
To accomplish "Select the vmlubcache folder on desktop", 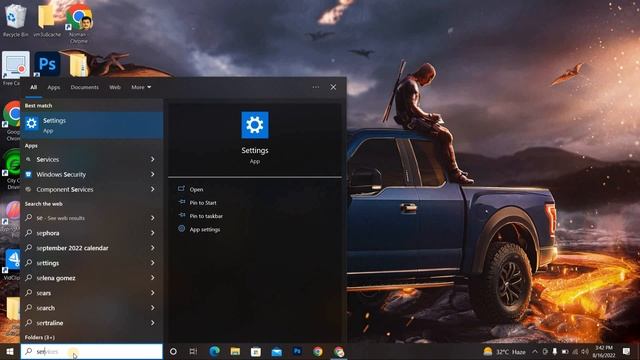I will [x=47, y=20].
